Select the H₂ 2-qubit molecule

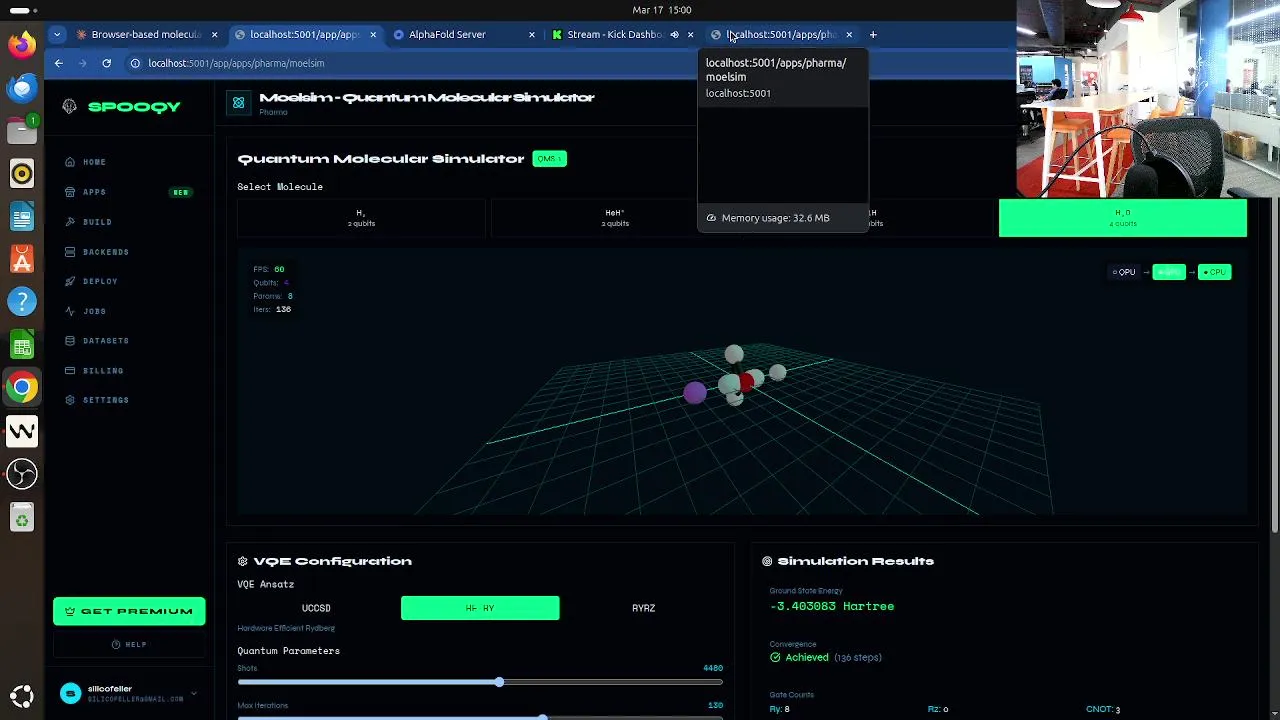(x=361, y=218)
